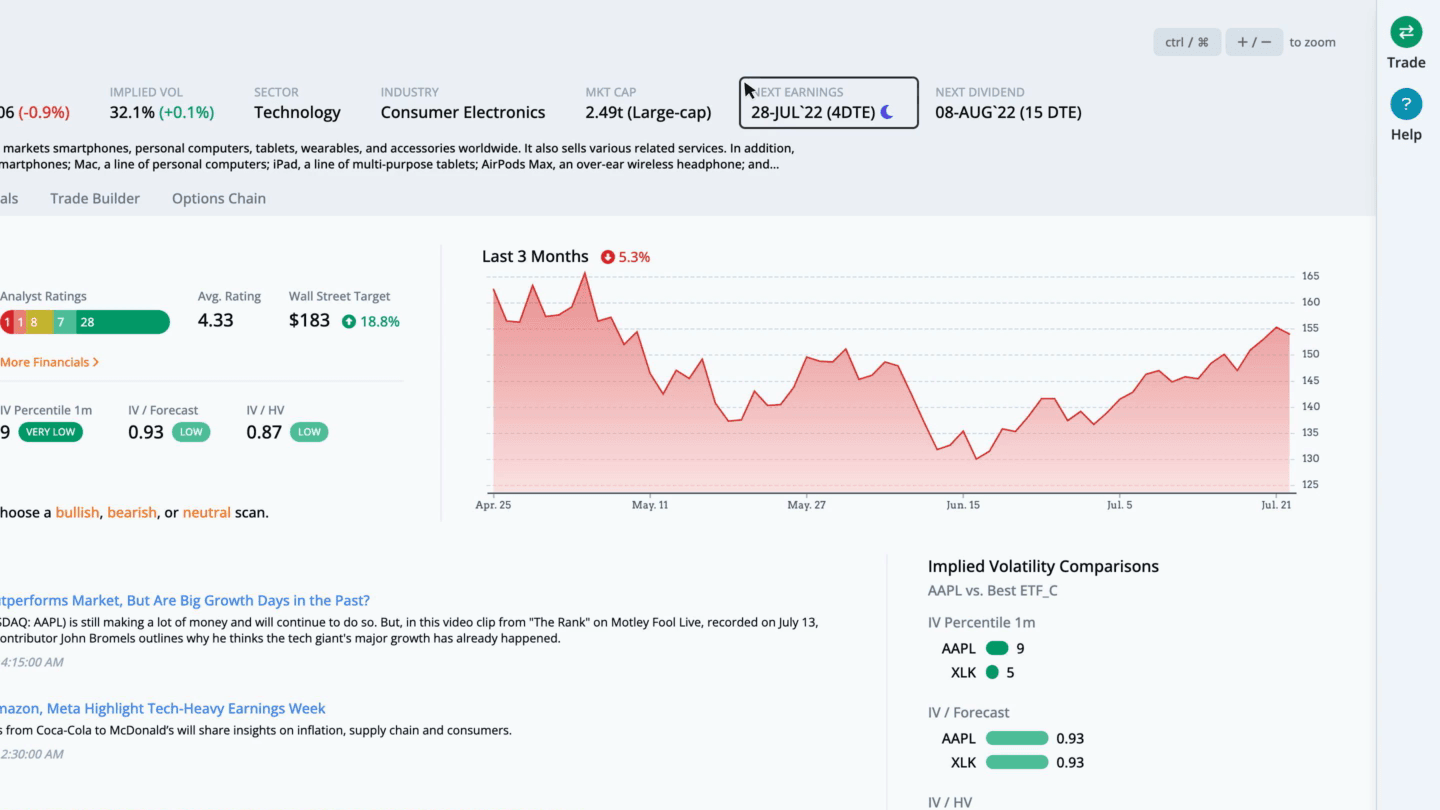Choose the bearish scan link
This screenshot has width=1440, height=810.
132,512
